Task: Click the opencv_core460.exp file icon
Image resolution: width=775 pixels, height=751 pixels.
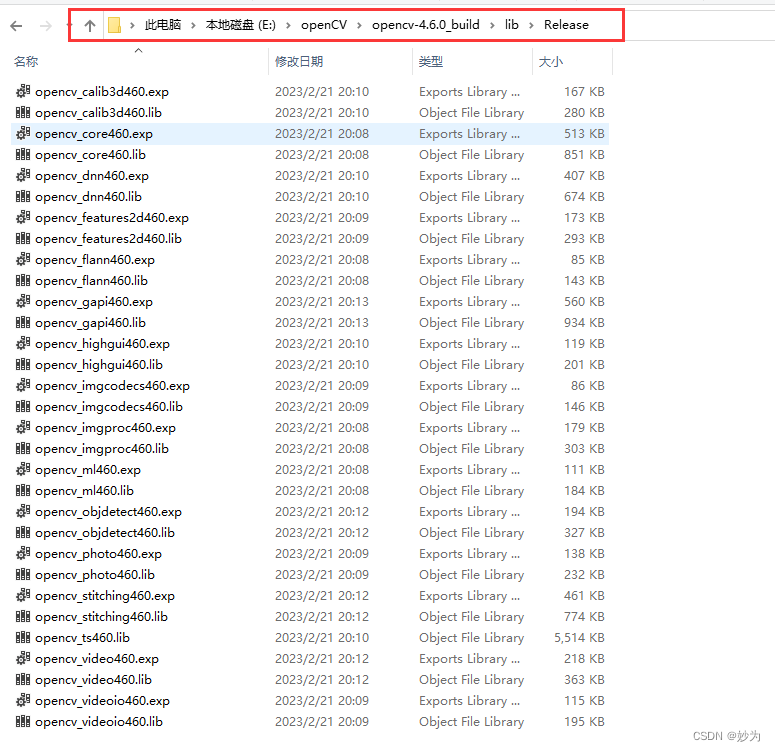Action: point(23,133)
